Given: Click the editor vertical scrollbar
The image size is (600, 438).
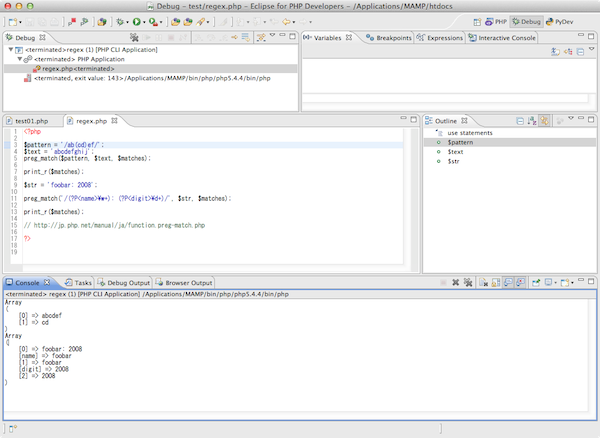Looking at the screenshot, I should click(414, 196).
